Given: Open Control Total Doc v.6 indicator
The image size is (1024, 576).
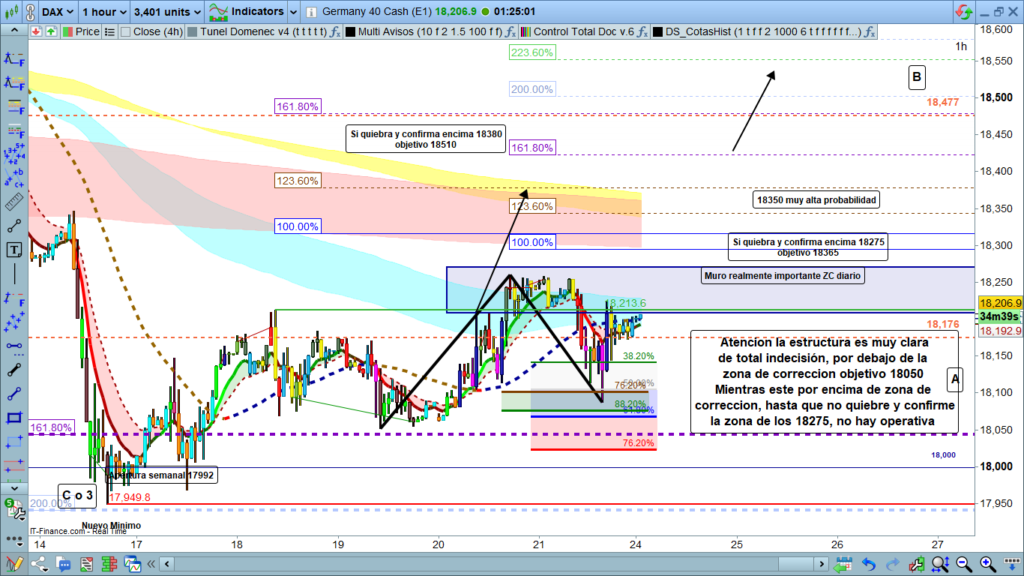Looking at the screenshot, I should pos(592,32).
